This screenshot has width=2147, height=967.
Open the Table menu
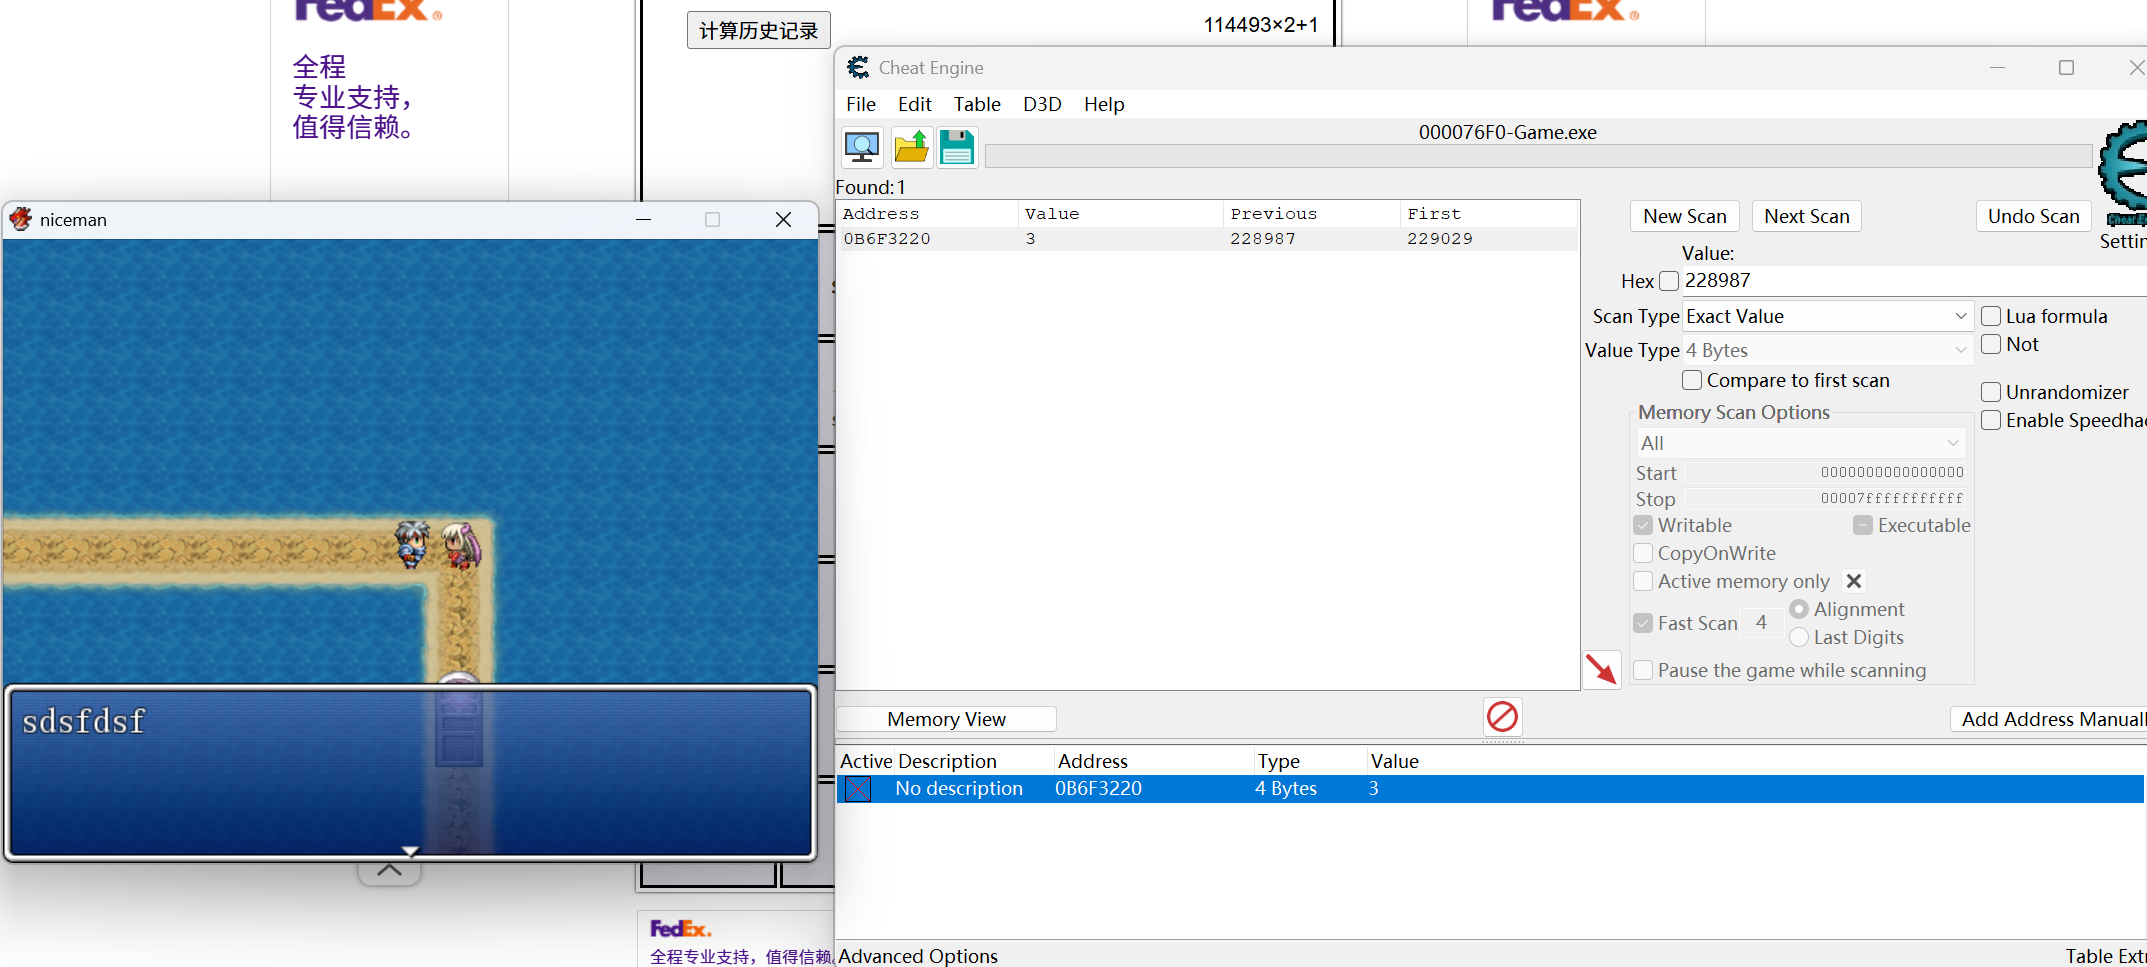pyautogui.click(x=977, y=104)
